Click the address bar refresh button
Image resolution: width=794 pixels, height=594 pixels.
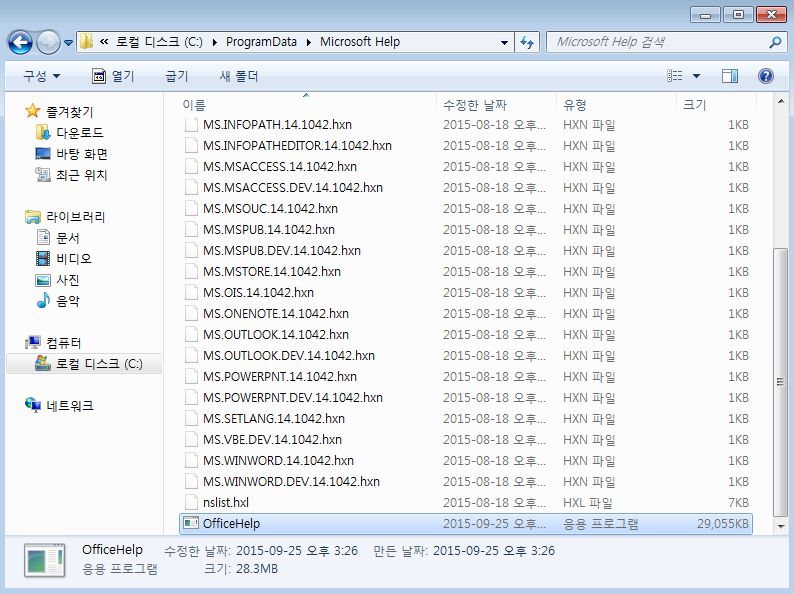point(527,42)
